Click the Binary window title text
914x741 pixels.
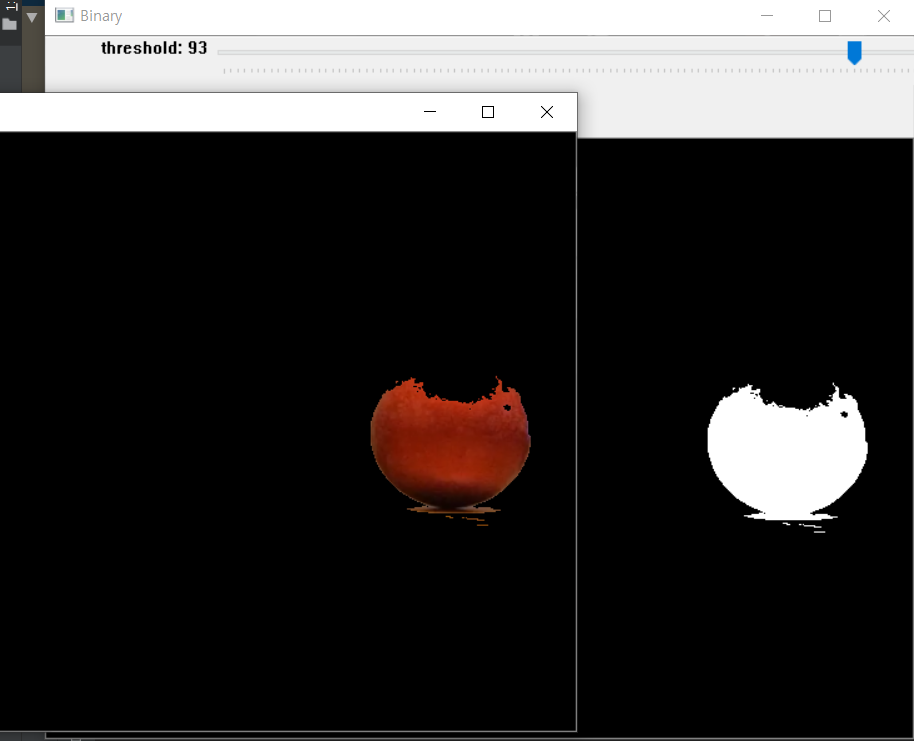101,16
